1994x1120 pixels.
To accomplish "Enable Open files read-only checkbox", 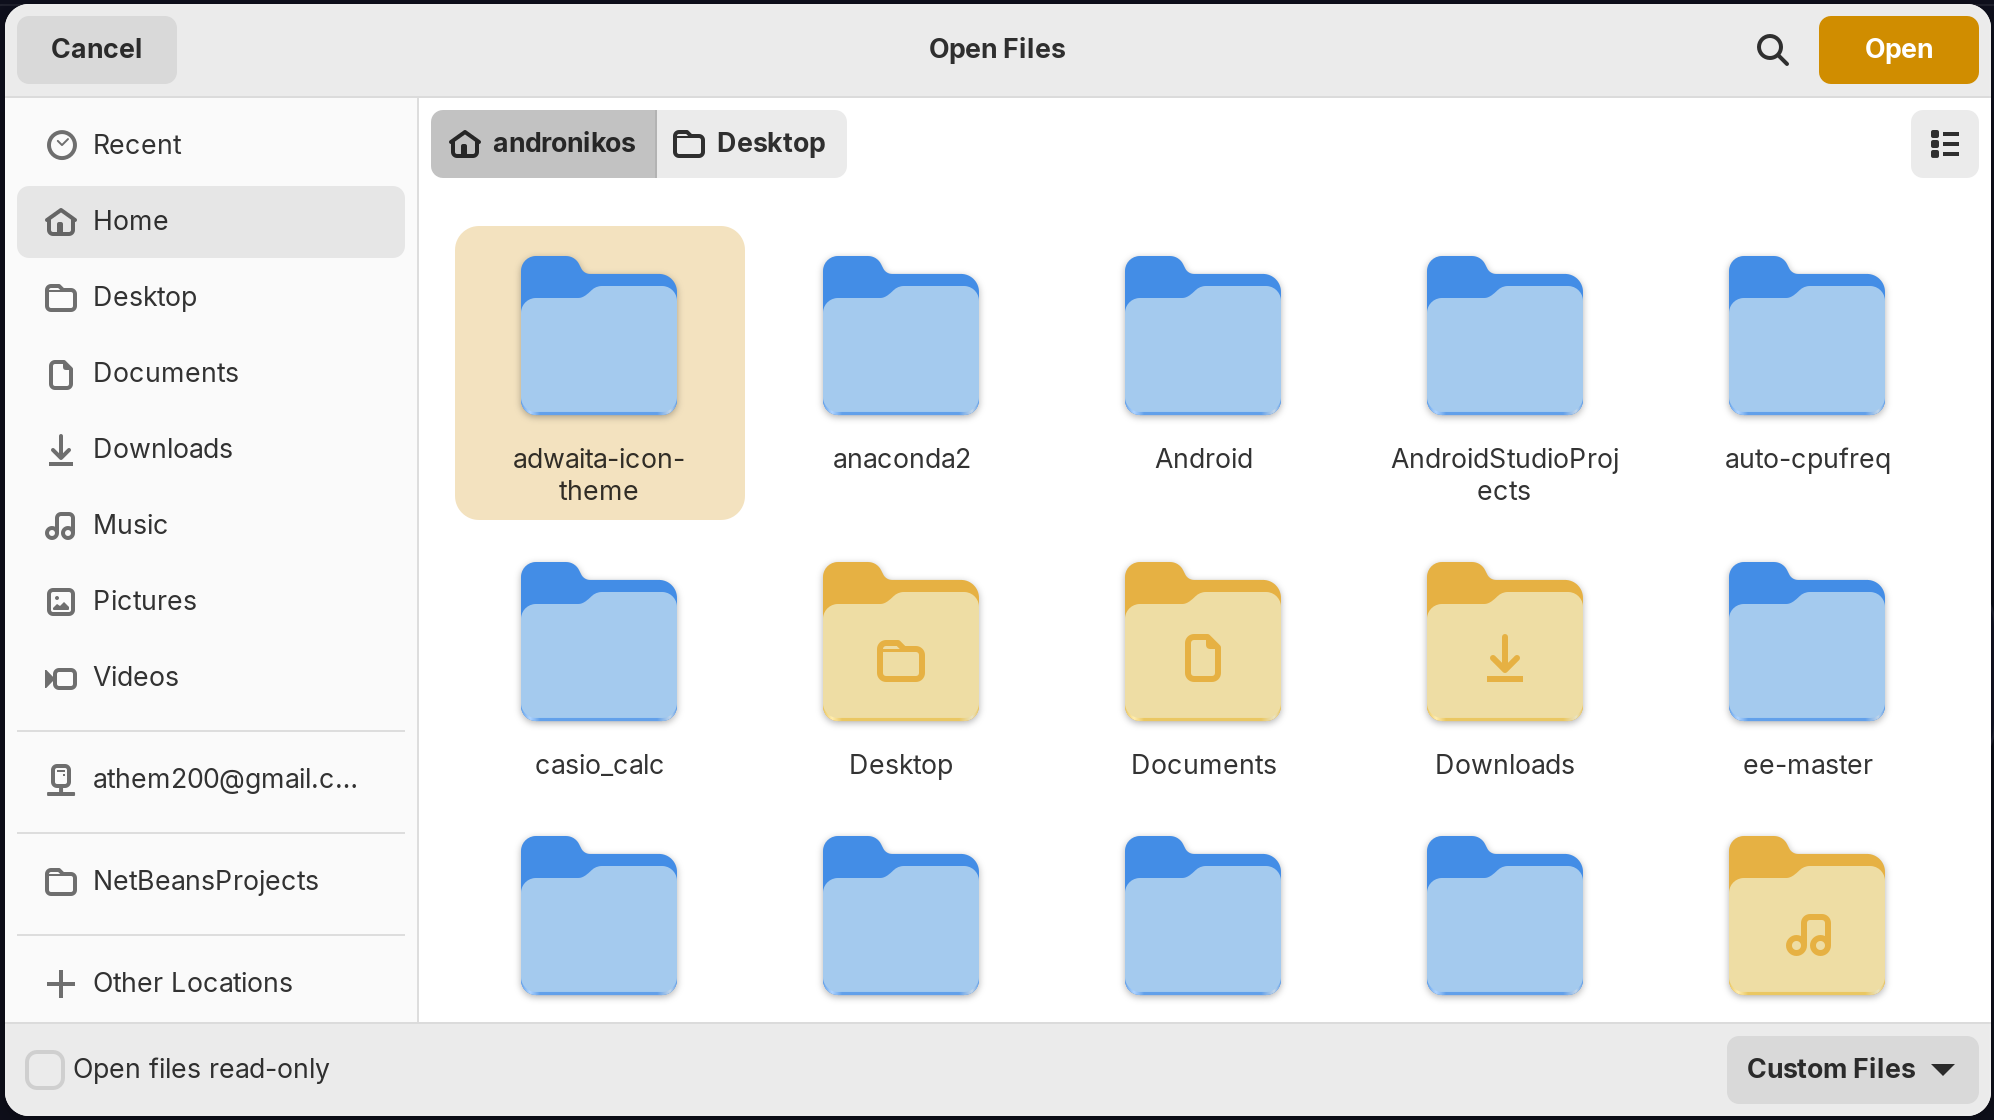I will click(x=45, y=1069).
